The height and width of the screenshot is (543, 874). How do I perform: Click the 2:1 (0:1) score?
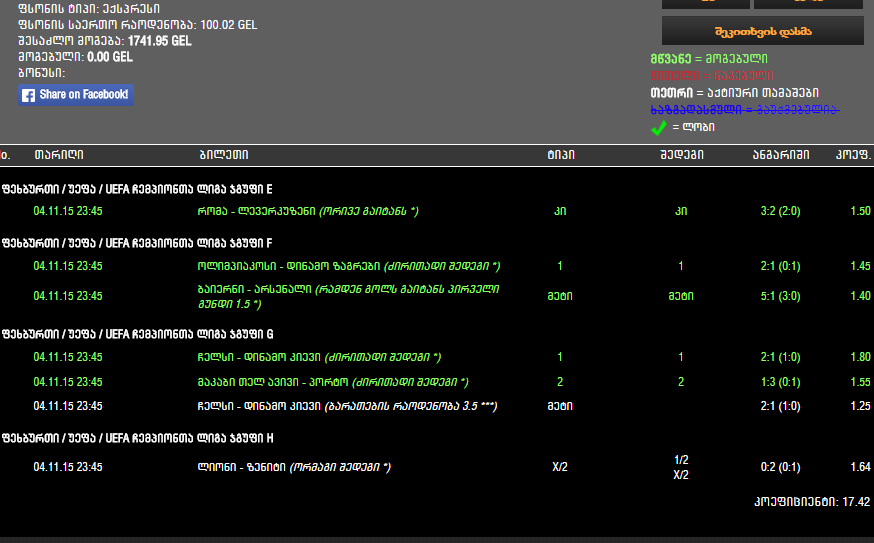coord(780,266)
